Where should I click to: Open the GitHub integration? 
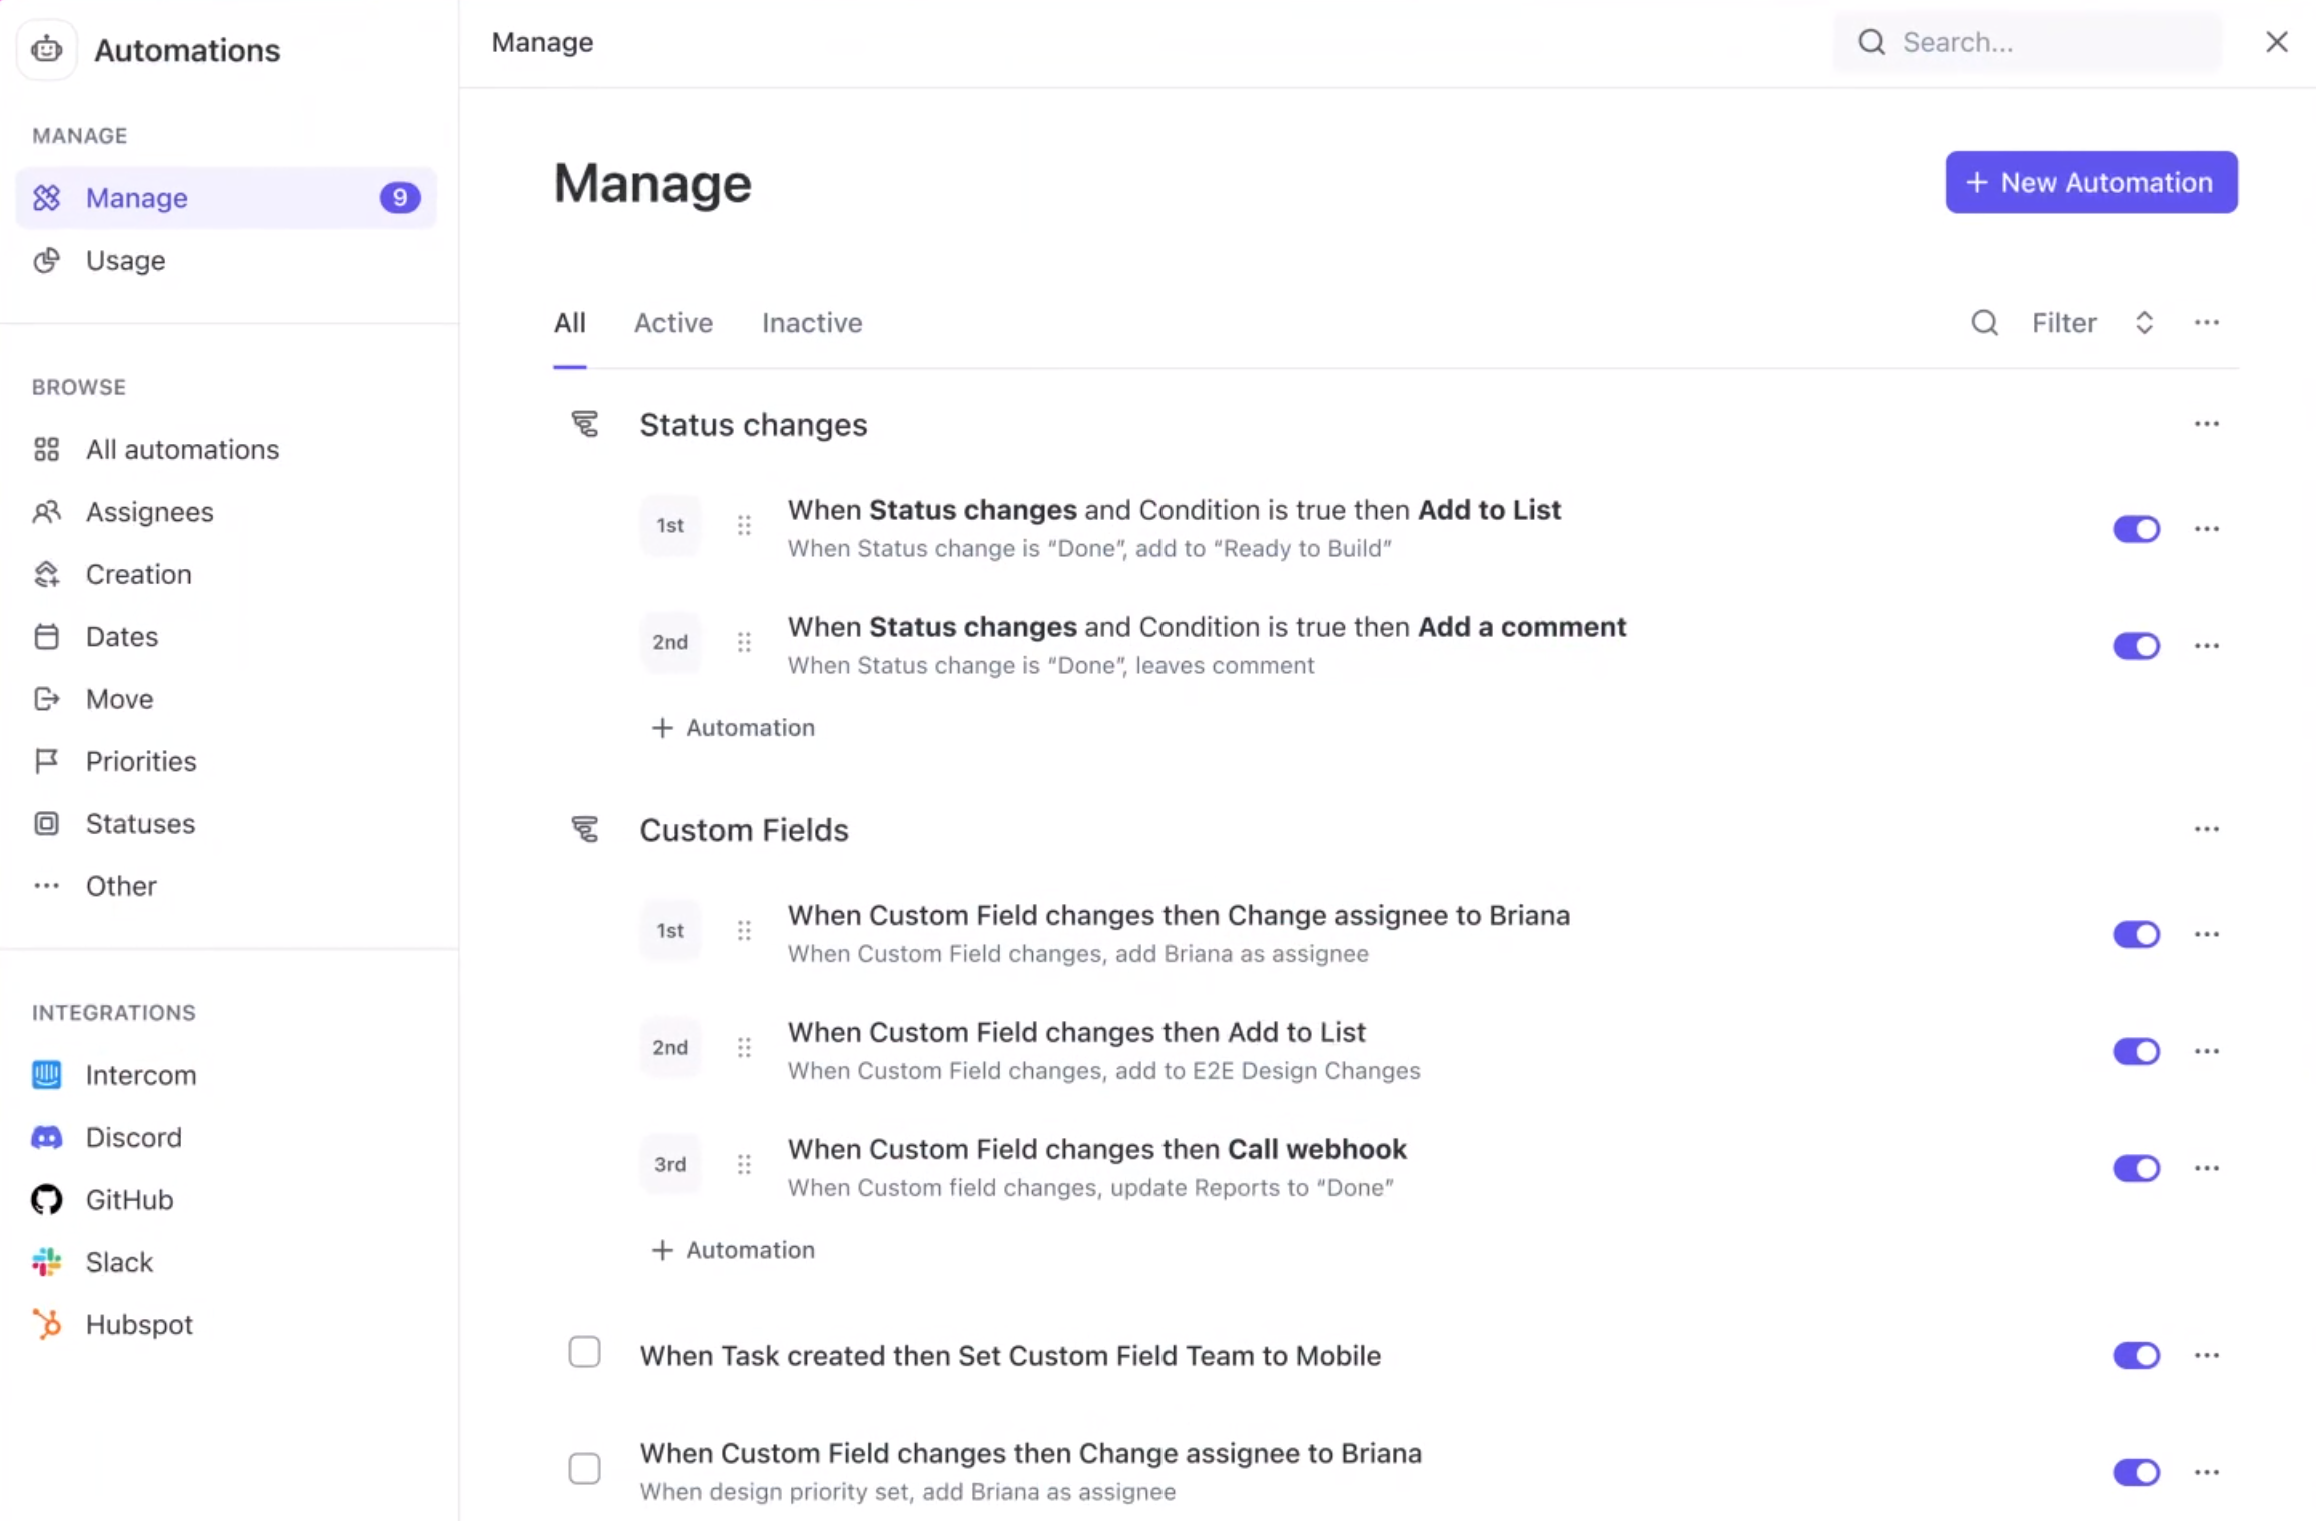click(129, 1199)
